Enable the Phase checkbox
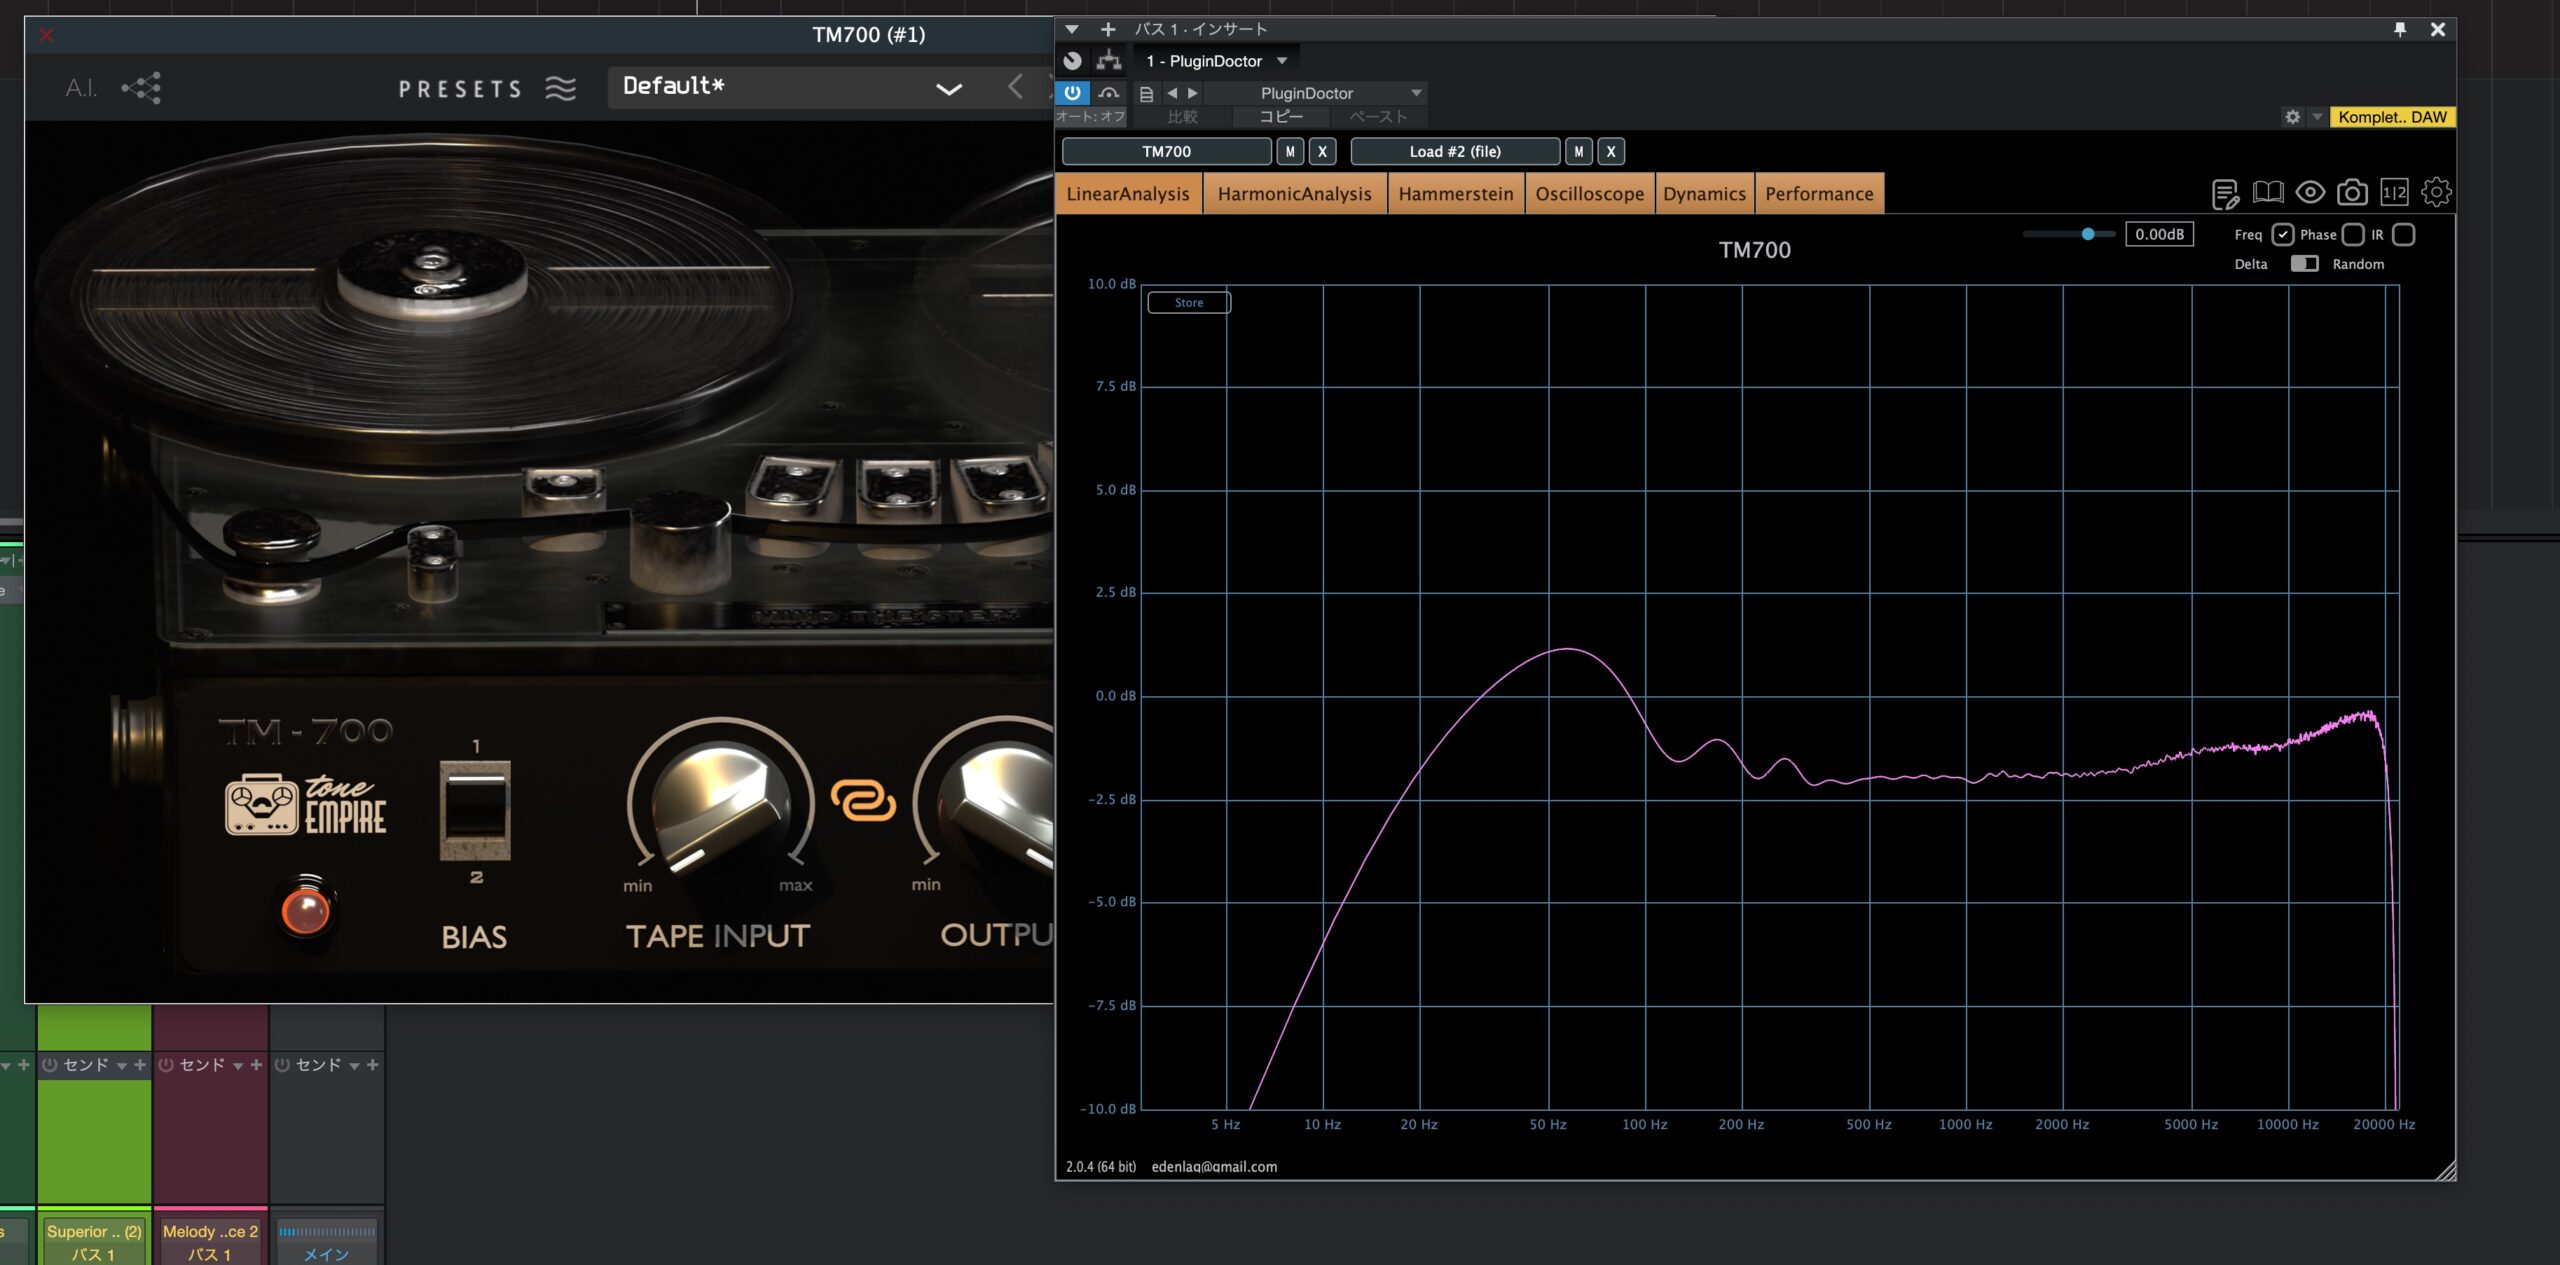The height and width of the screenshot is (1265, 2560). 2353,234
